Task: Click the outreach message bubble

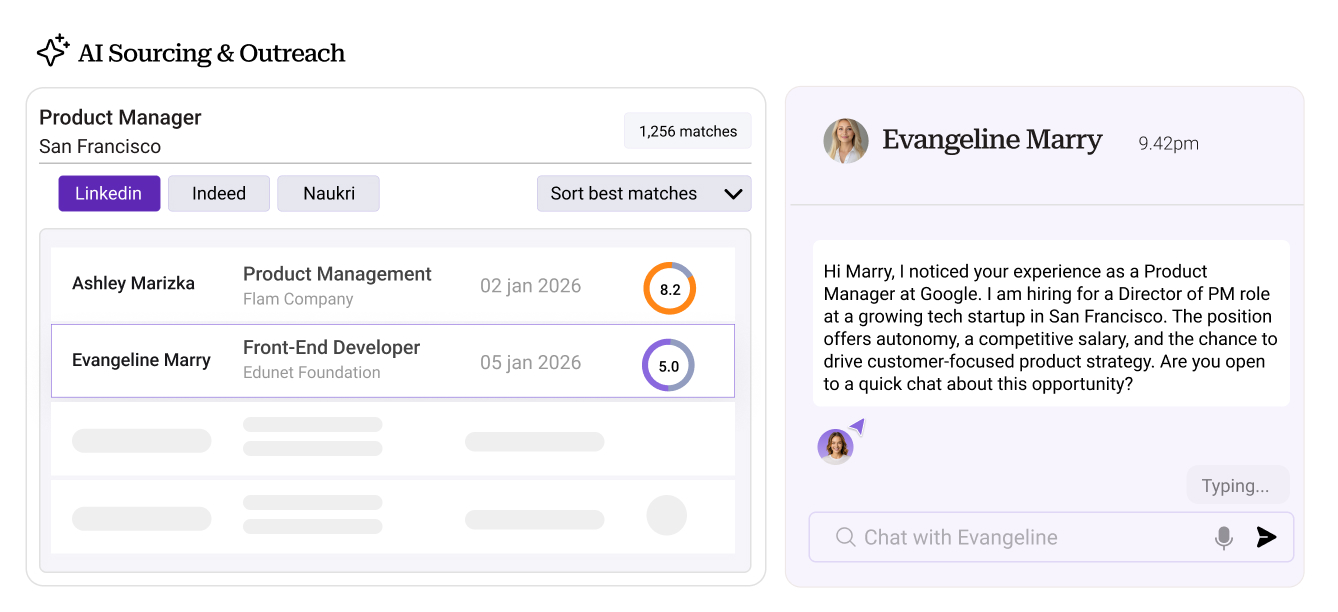Action: tap(1051, 323)
